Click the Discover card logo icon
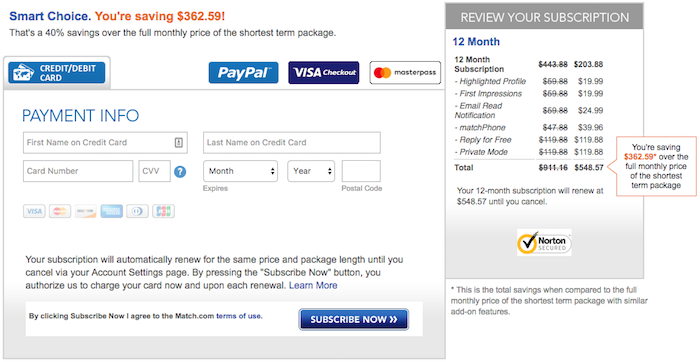 click(x=85, y=211)
